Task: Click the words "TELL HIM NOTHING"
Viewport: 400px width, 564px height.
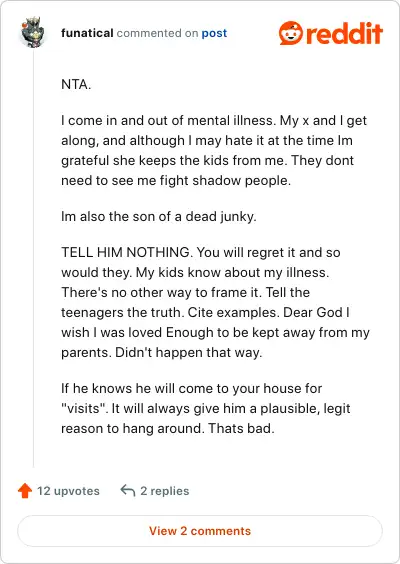Action: 125,252
